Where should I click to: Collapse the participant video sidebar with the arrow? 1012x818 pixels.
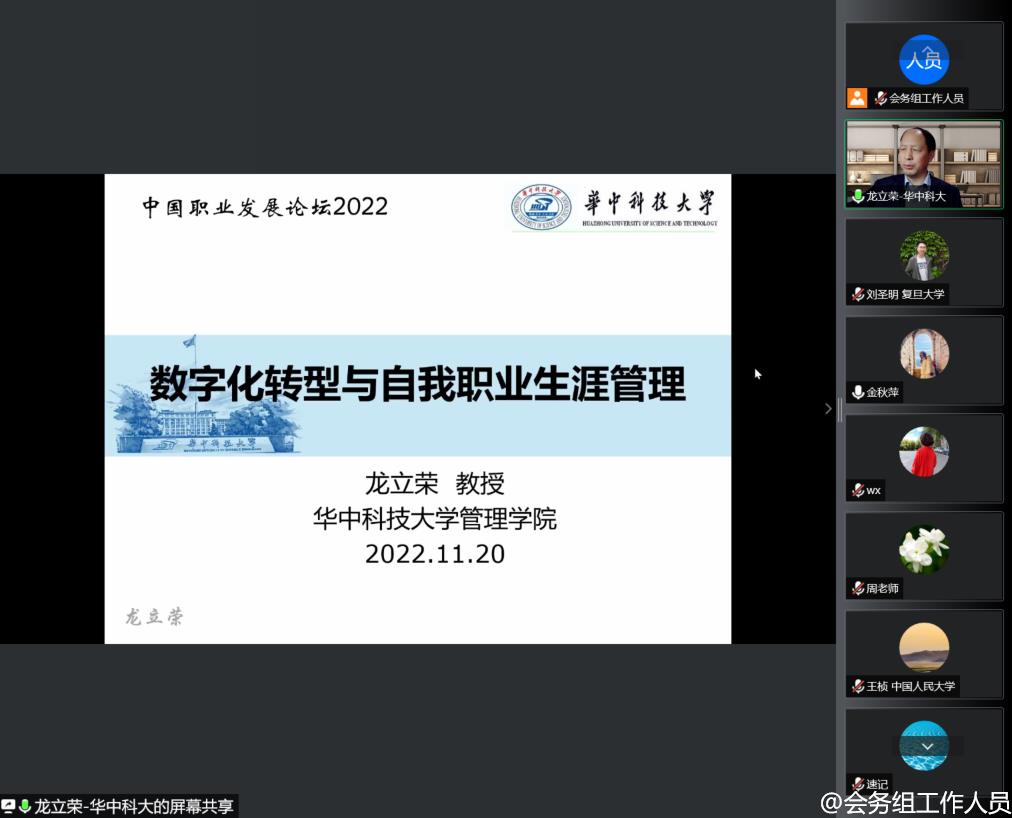coord(827,408)
